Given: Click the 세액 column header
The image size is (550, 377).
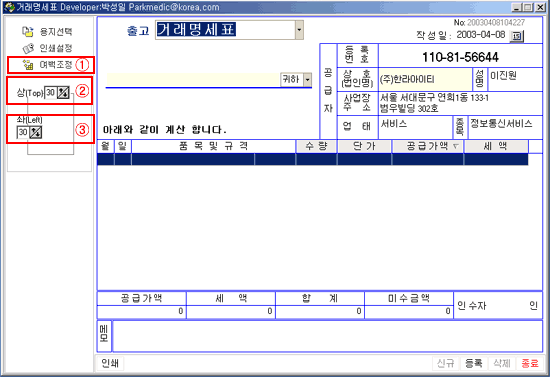Looking at the screenshot, I should (x=496, y=146).
